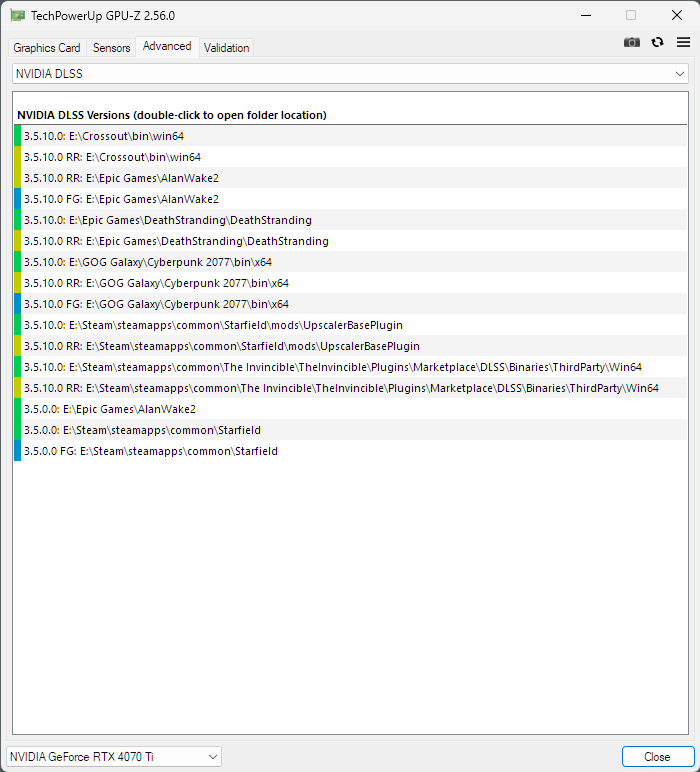Minimize the GPU-Z window
The image size is (700, 772).
(586, 15)
